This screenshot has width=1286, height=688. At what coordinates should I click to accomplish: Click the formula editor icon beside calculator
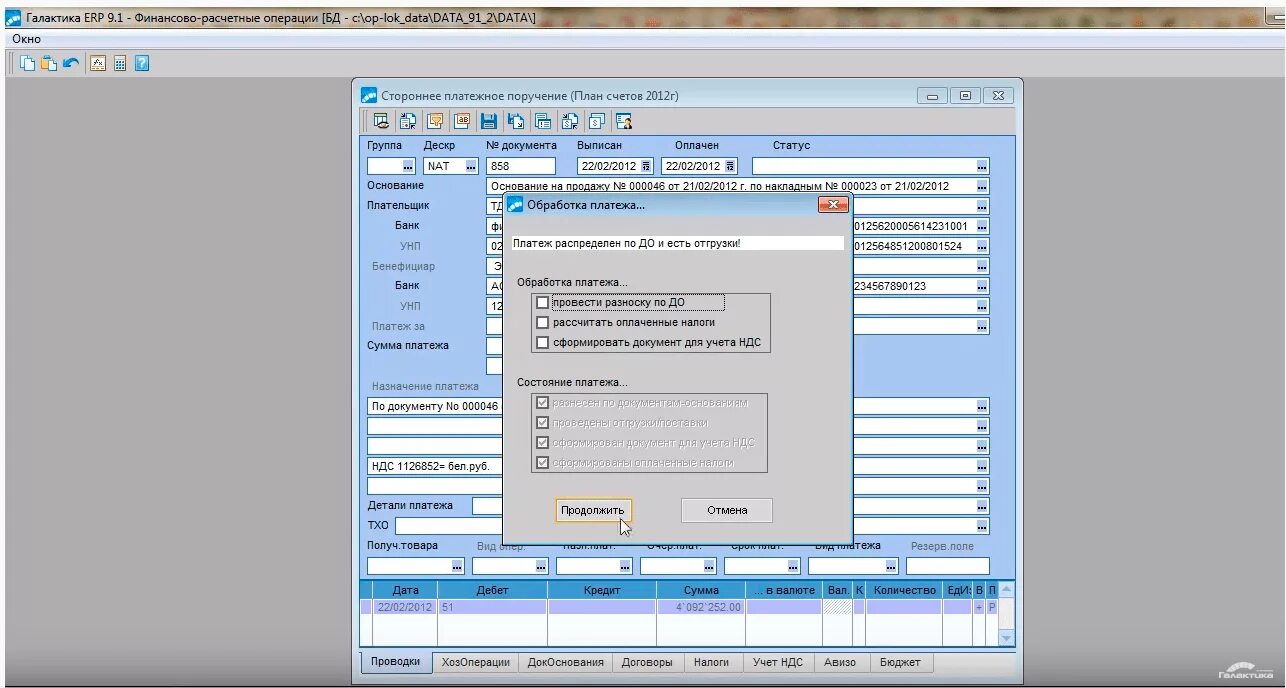click(98, 63)
